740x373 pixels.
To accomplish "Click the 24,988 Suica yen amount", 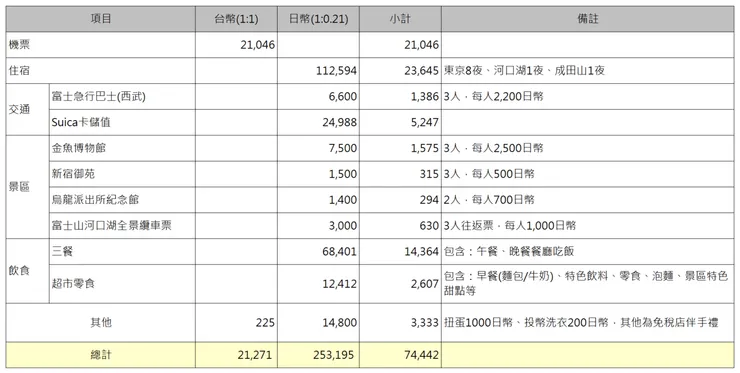I will [318, 122].
